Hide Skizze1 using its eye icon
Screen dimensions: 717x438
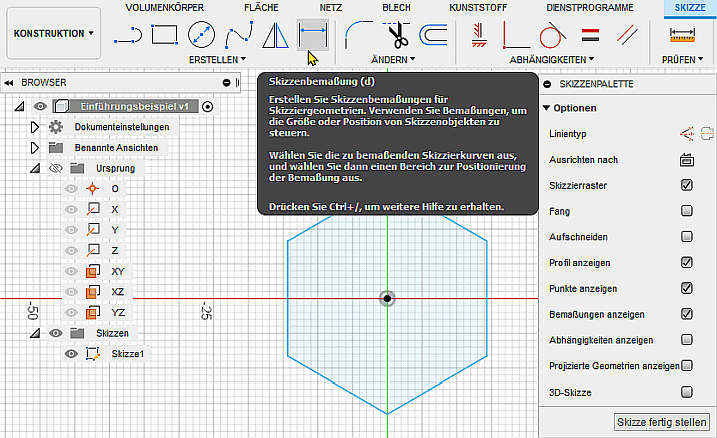(x=71, y=353)
